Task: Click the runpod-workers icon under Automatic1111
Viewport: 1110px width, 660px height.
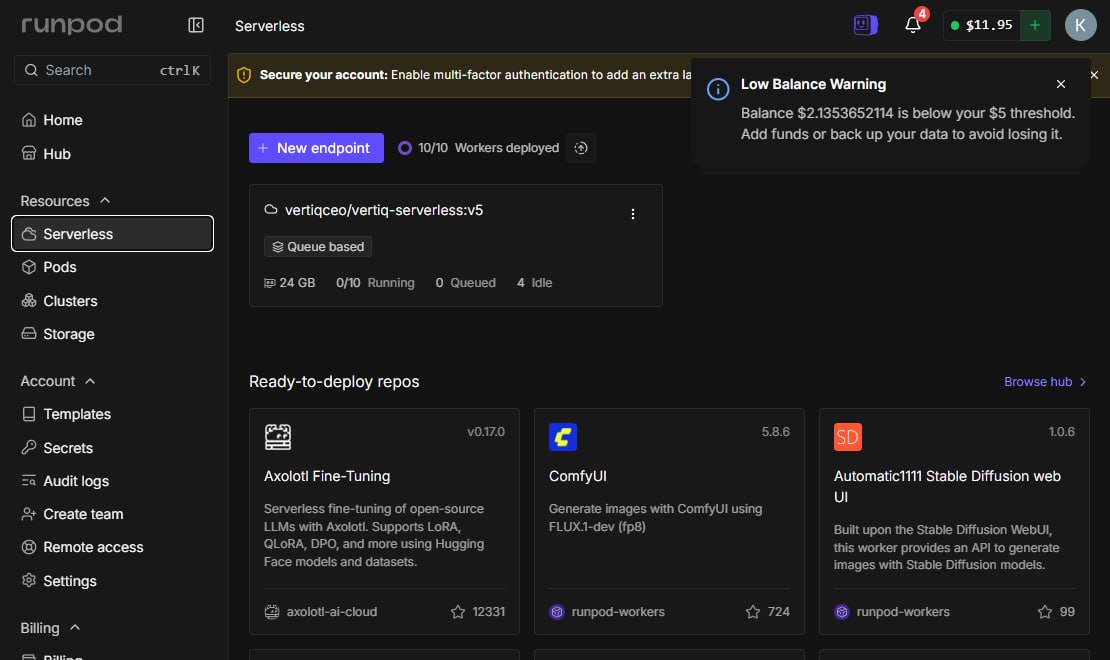Action: [842, 612]
